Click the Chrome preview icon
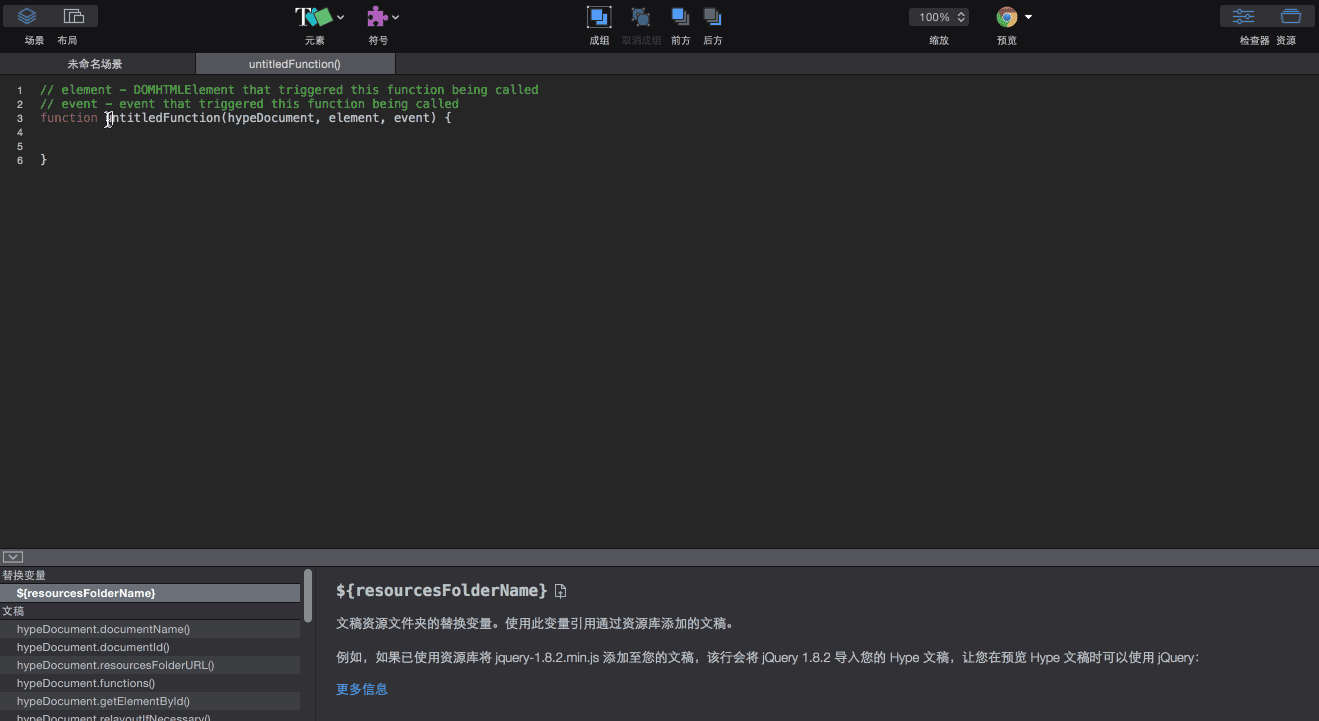The image size is (1319, 721). pyautogui.click(x=1006, y=17)
